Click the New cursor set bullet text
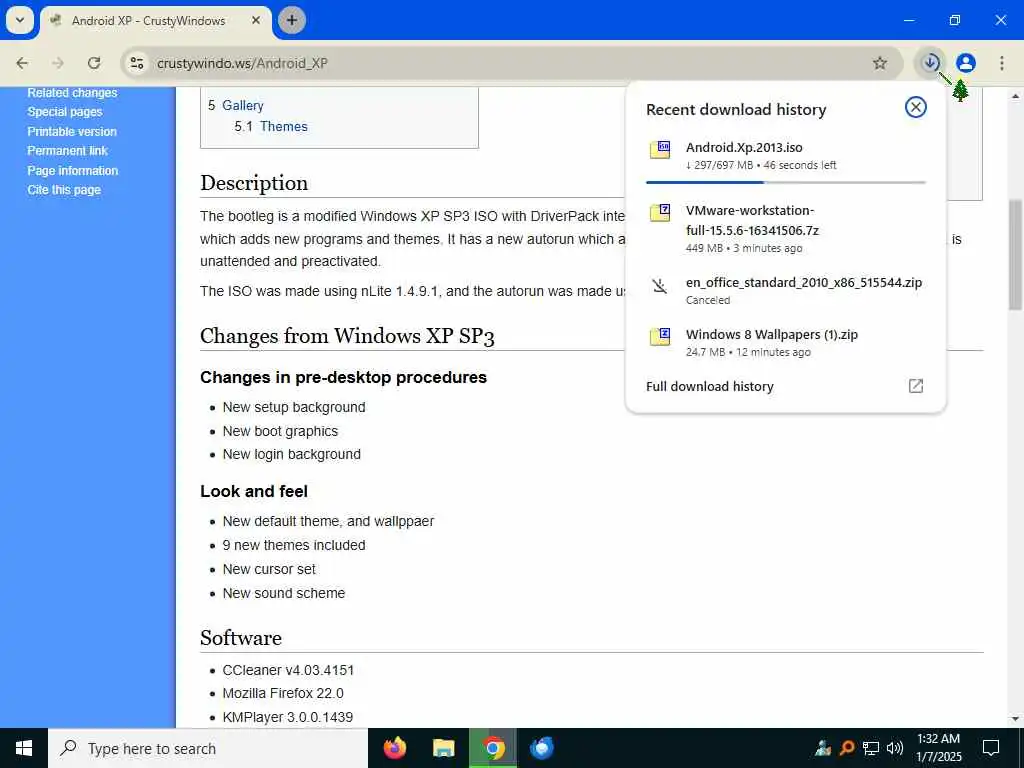The image size is (1024, 768). point(269,569)
